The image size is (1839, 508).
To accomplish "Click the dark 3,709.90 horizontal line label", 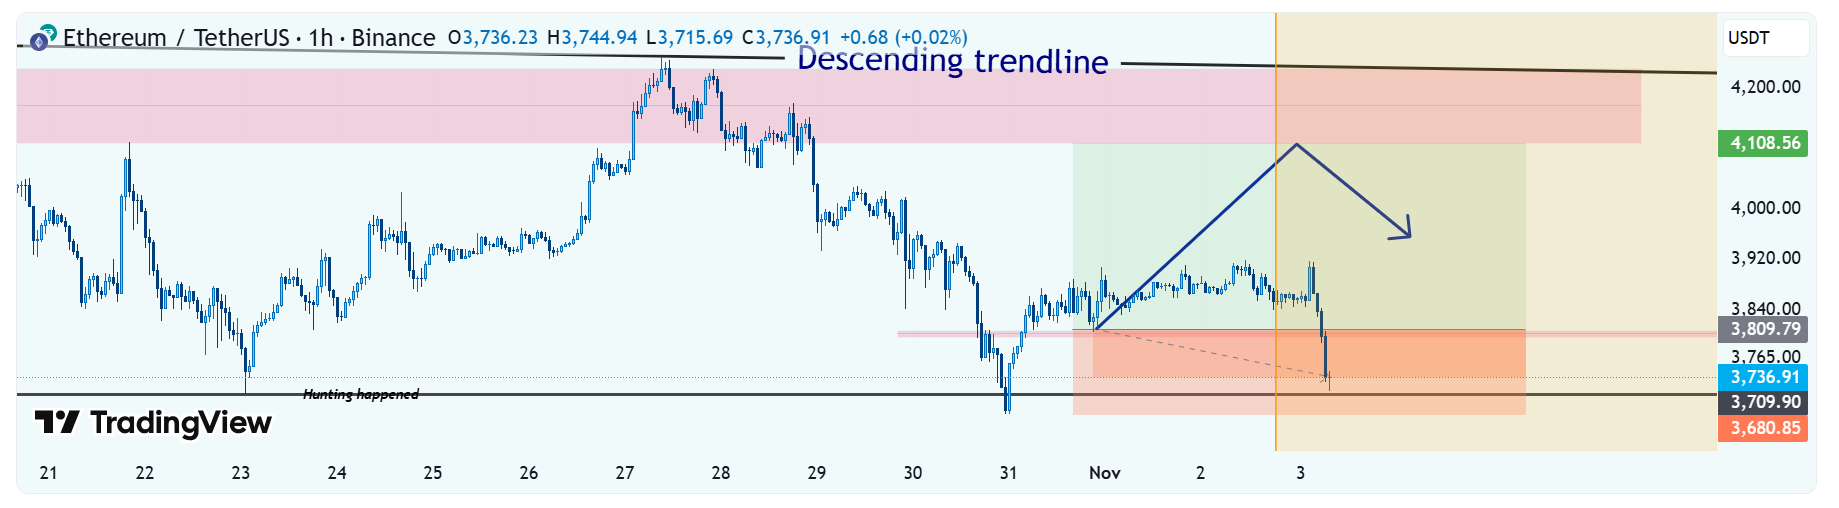I will [x=1765, y=402].
